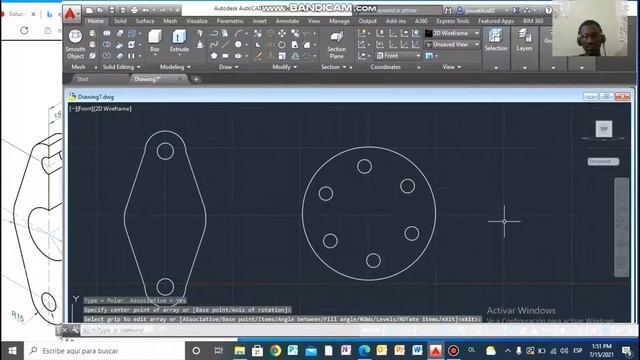
Task: Expand the Draw panel
Action: [229, 67]
